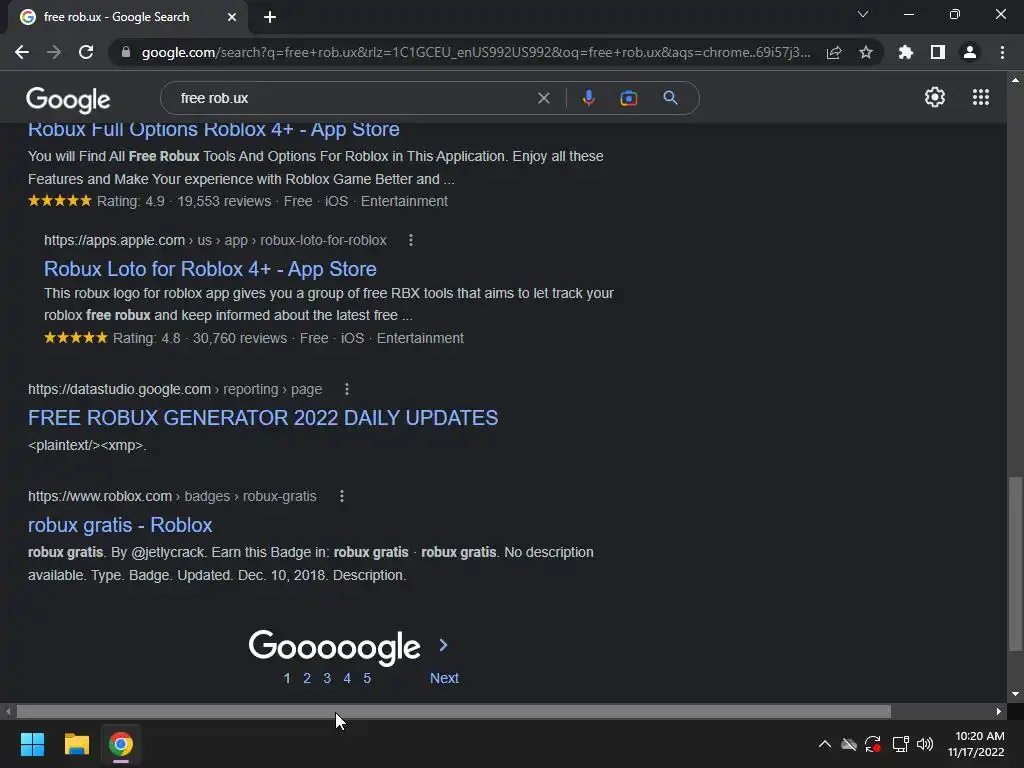Screen dimensions: 1024x768
Task: Reload the current page
Action: (x=86, y=52)
